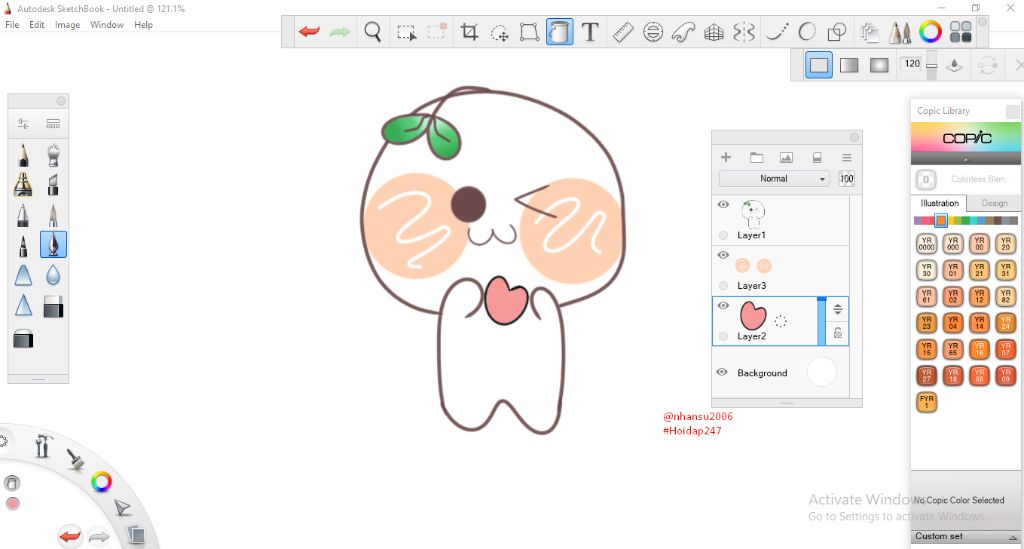Click the layer opacity value 100
Image resolution: width=1024 pixels, height=549 pixels.
(x=846, y=178)
